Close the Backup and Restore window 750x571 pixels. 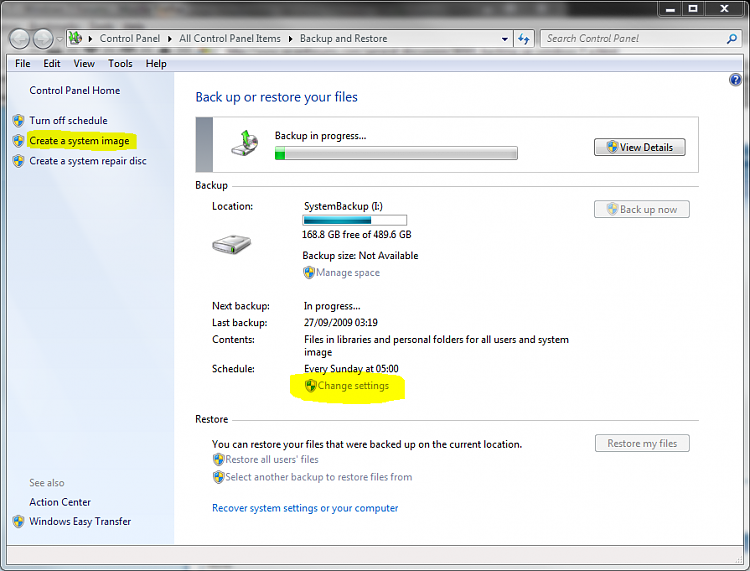point(724,9)
